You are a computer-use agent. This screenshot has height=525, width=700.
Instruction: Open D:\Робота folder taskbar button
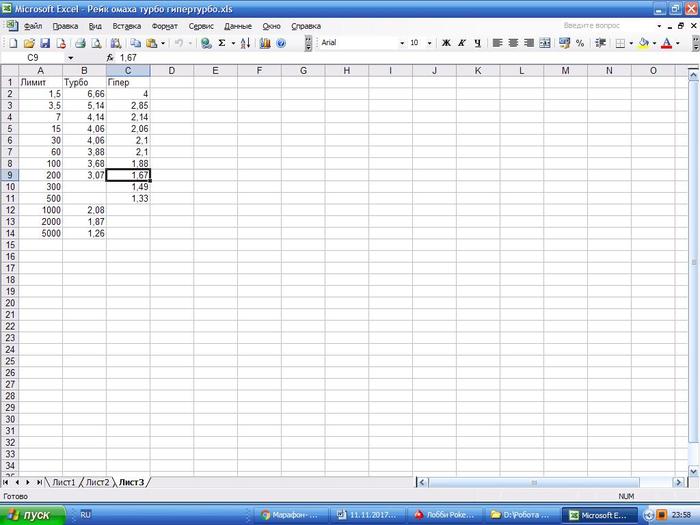pyautogui.click(x=522, y=515)
